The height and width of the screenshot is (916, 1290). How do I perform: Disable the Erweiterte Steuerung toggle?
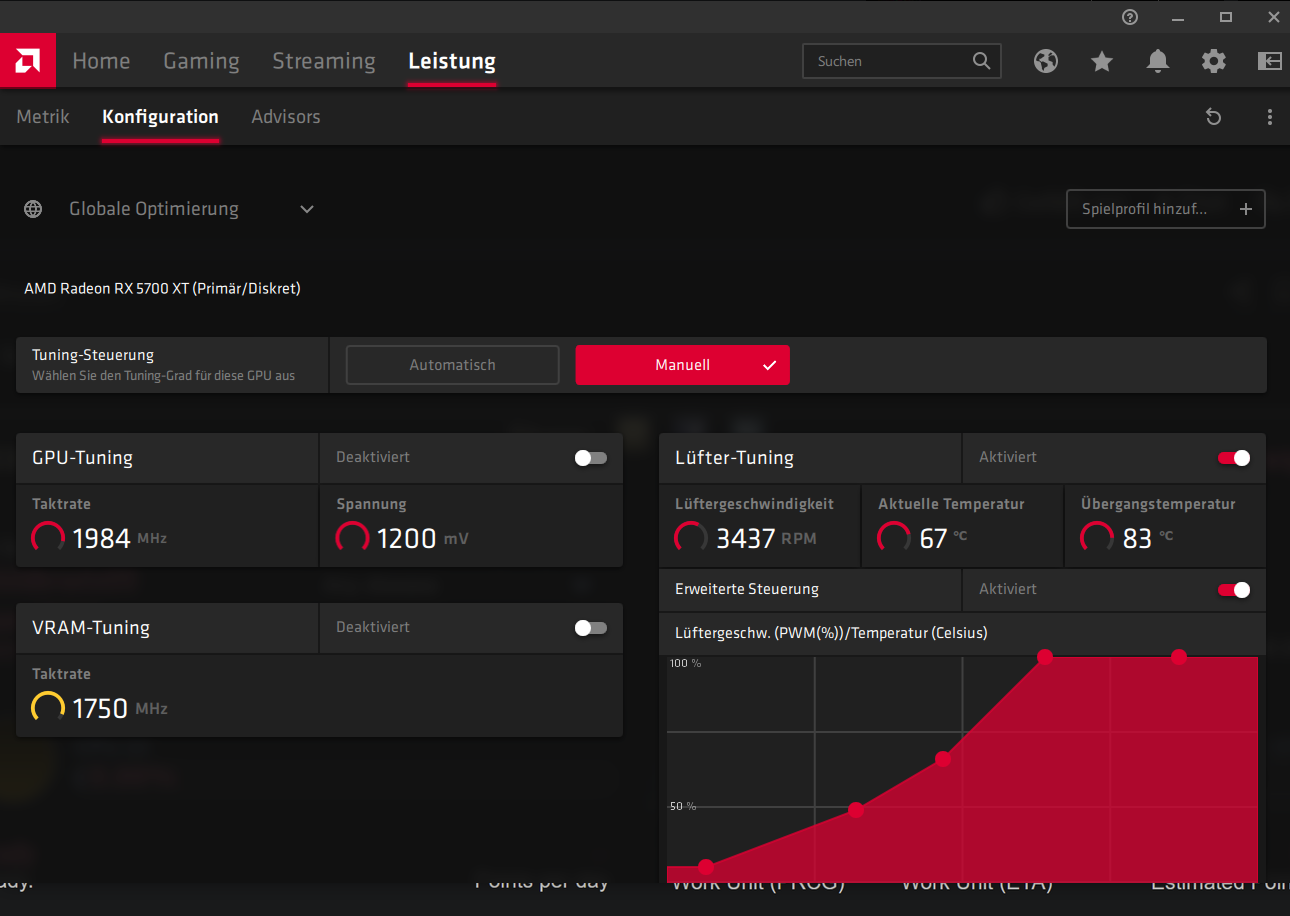1234,590
